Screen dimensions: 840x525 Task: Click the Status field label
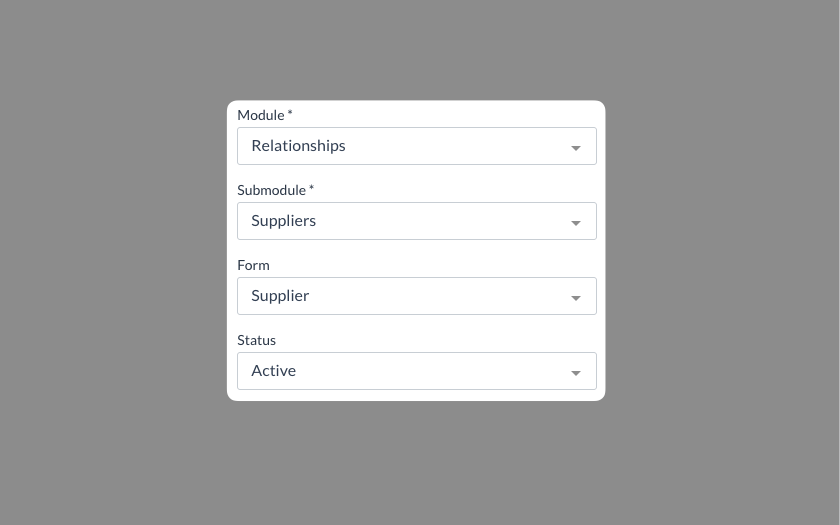[256, 340]
